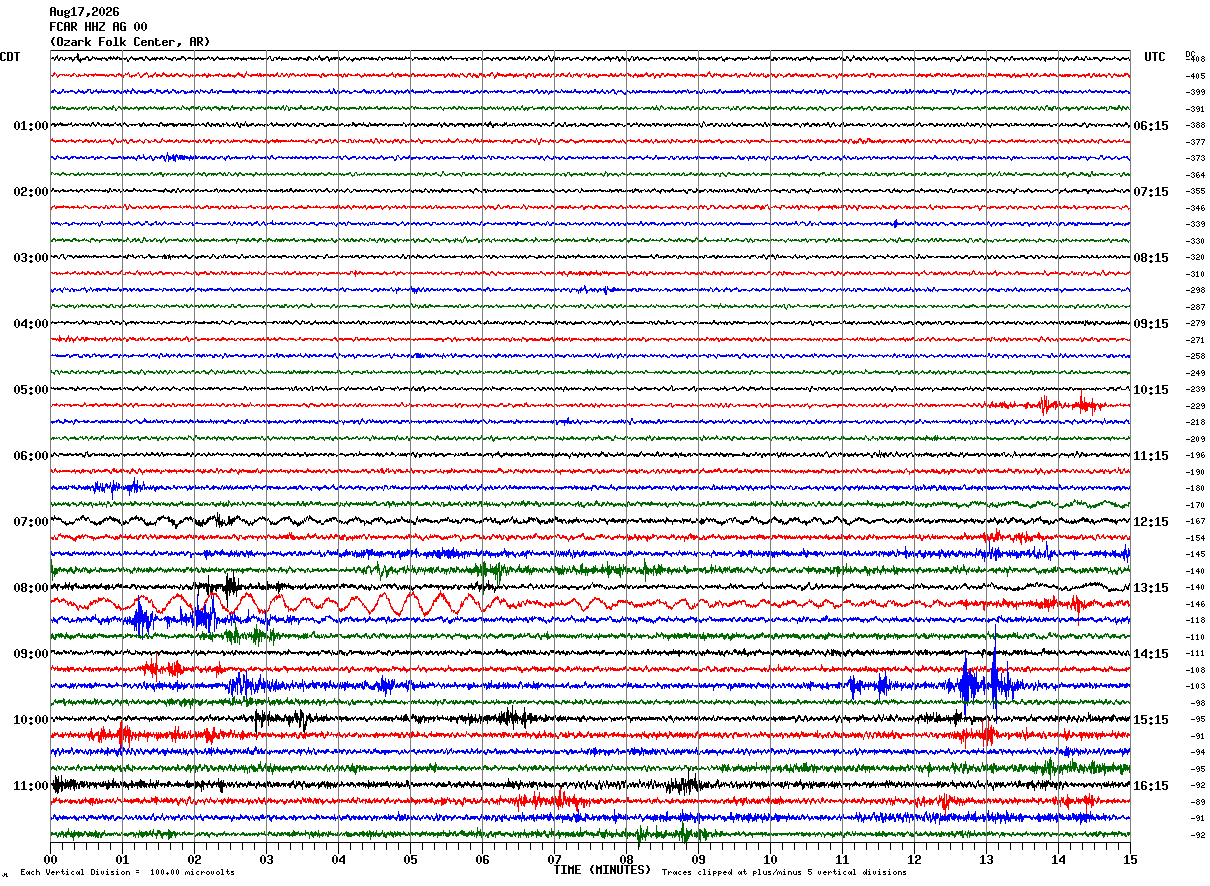Screen dimensions: 1210x886
Task: Click minute 00 on the time axis
Action: coord(51,859)
